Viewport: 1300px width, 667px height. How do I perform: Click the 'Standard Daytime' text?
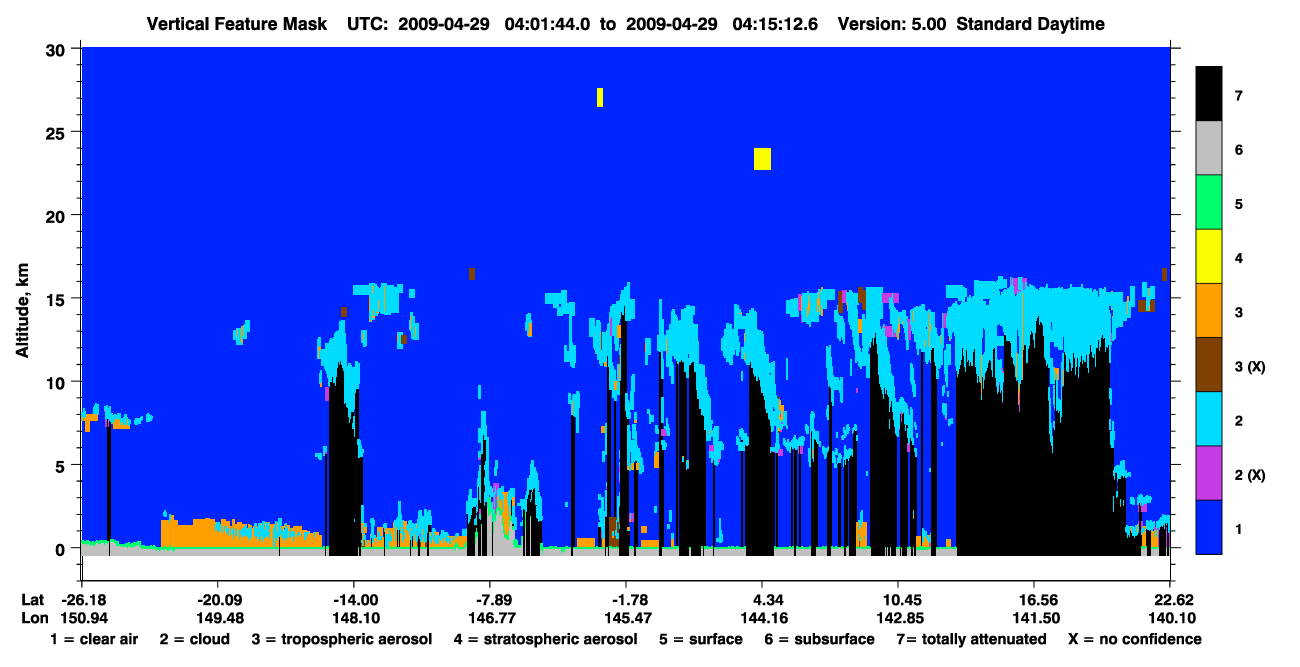pos(1031,24)
